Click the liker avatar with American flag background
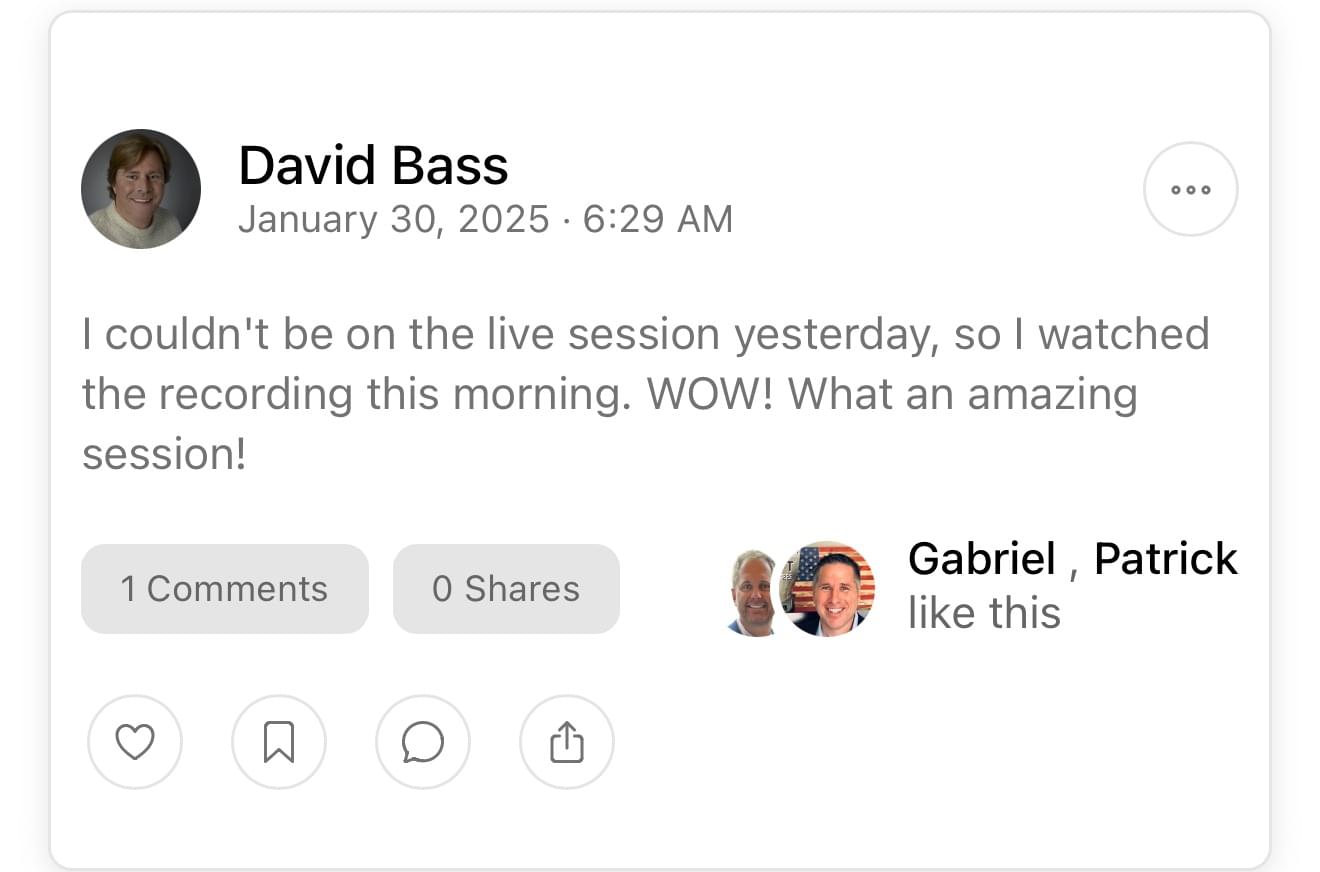The height and width of the screenshot is (872, 1320). point(828,590)
